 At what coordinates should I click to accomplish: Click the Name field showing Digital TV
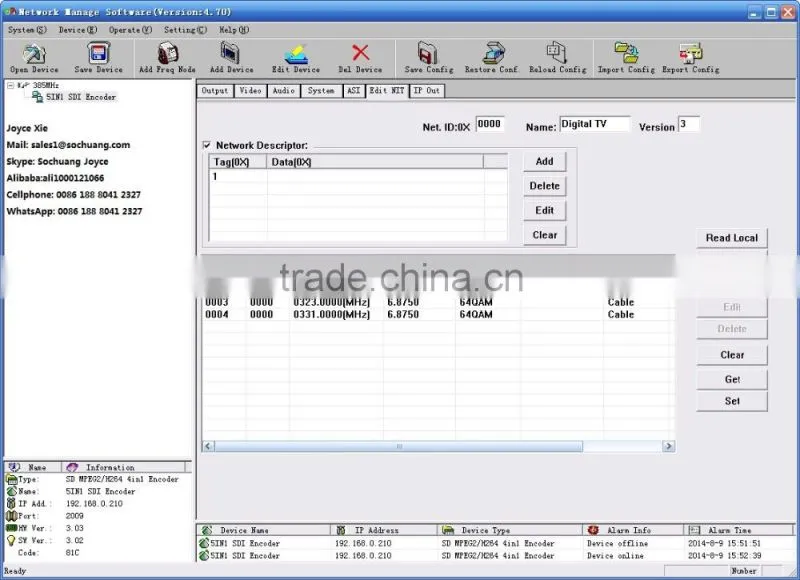point(594,124)
